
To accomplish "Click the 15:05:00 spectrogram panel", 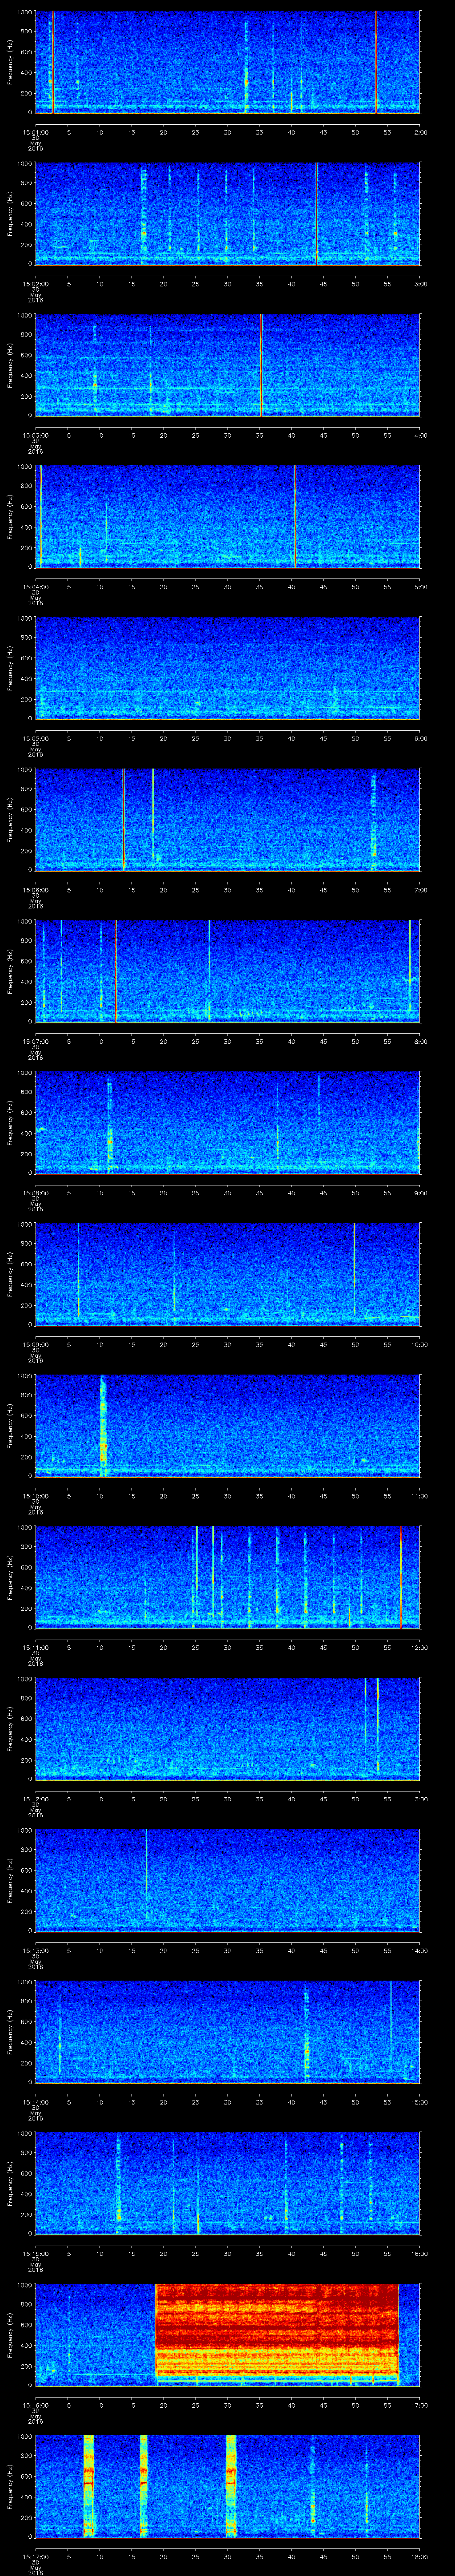I will 228,668.
